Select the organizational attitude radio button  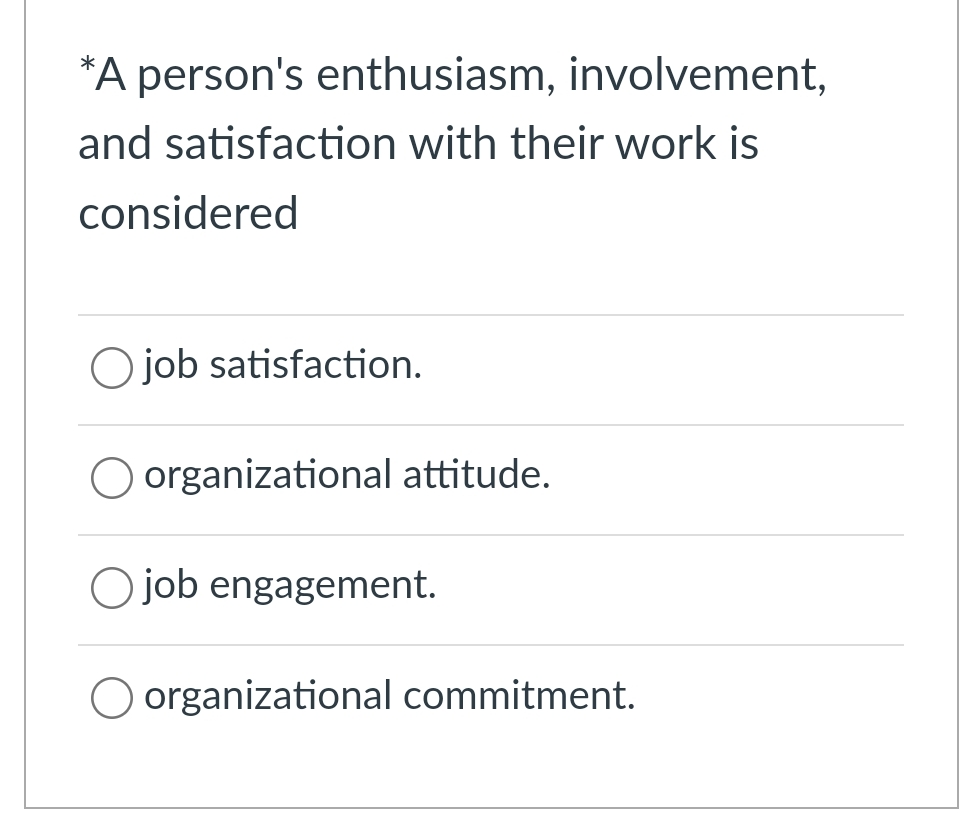click(x=112, y=478)
